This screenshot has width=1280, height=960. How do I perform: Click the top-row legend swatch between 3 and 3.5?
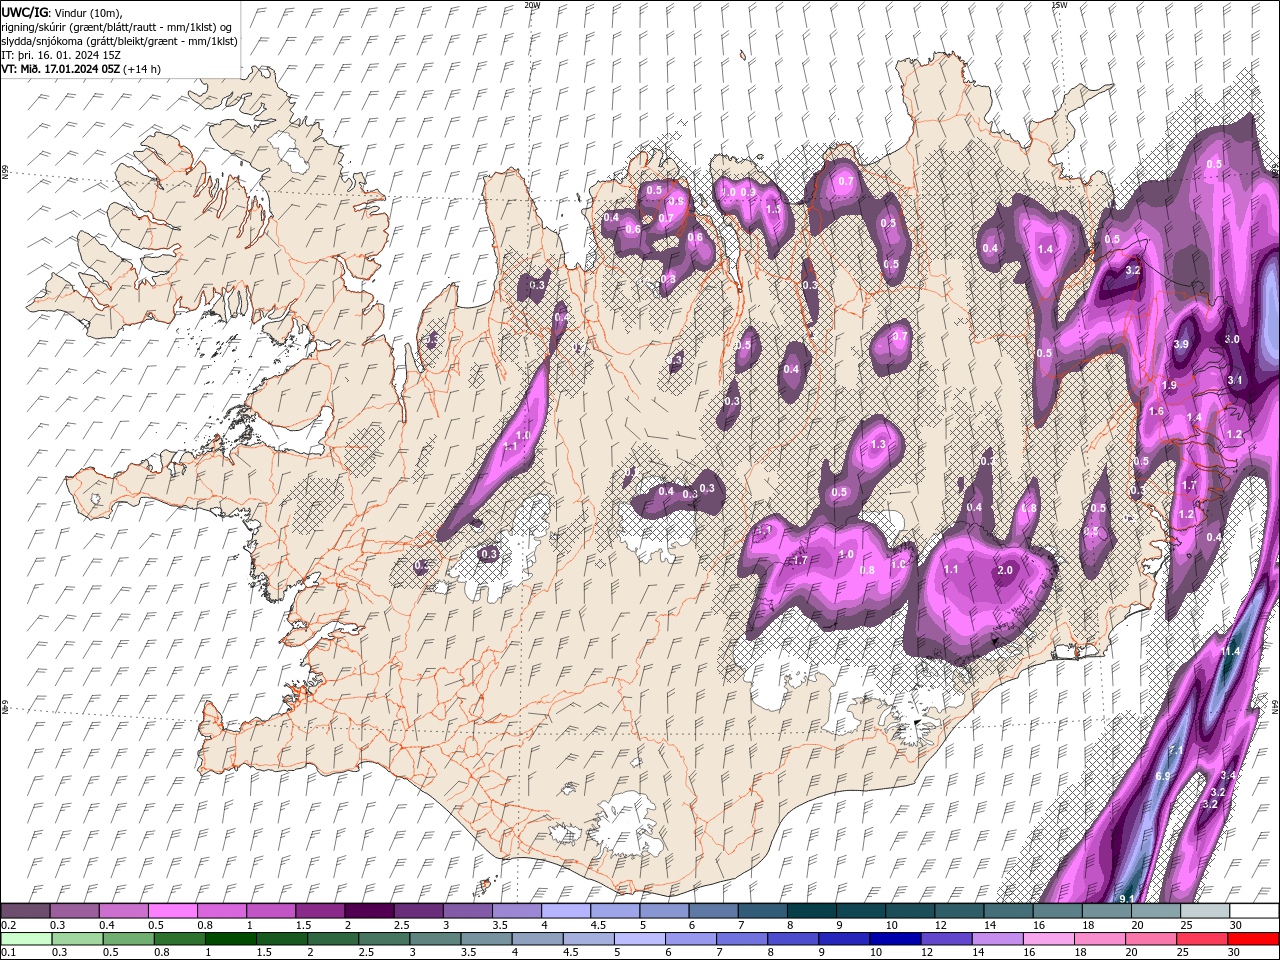point(467,911)
